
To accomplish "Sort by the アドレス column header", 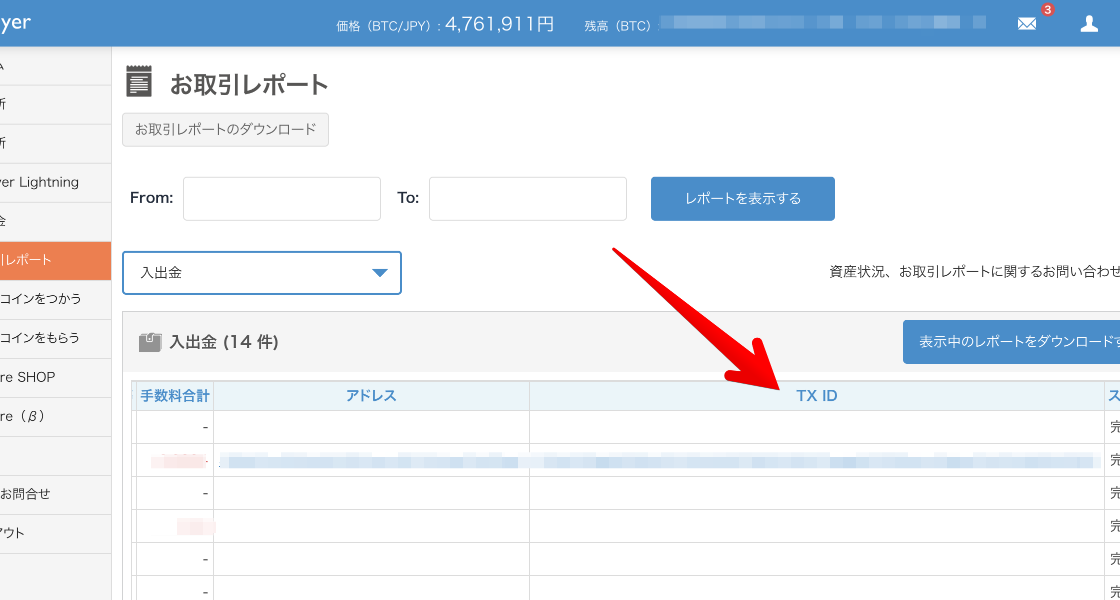I will pyautogui.click(x=371, y=396).
